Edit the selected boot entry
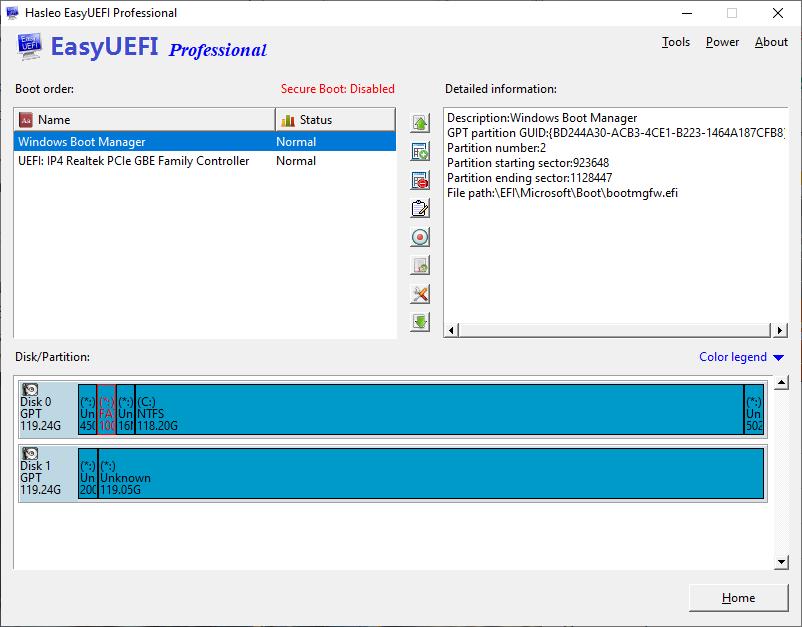 coord(420,209)
